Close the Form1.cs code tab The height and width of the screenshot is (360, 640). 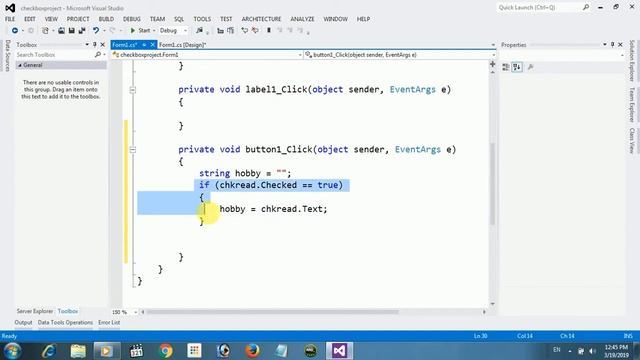pos(153,45)
